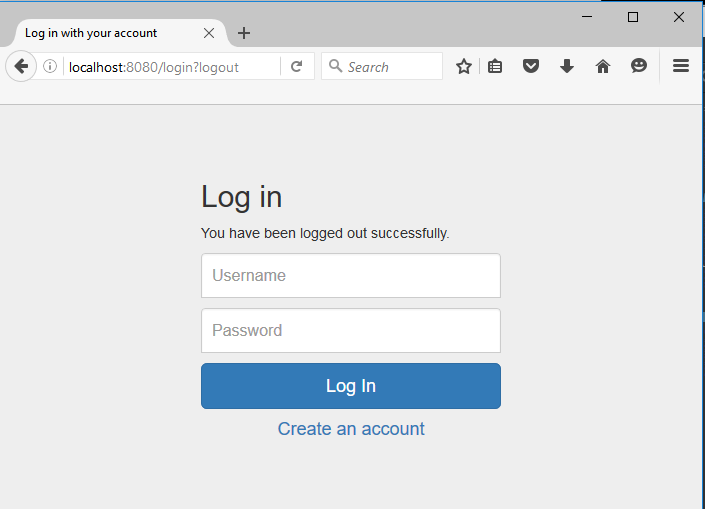This screenshot has width=705, height=509.
Task: Click the blue Log In button
Action: (x=351, y=386)
